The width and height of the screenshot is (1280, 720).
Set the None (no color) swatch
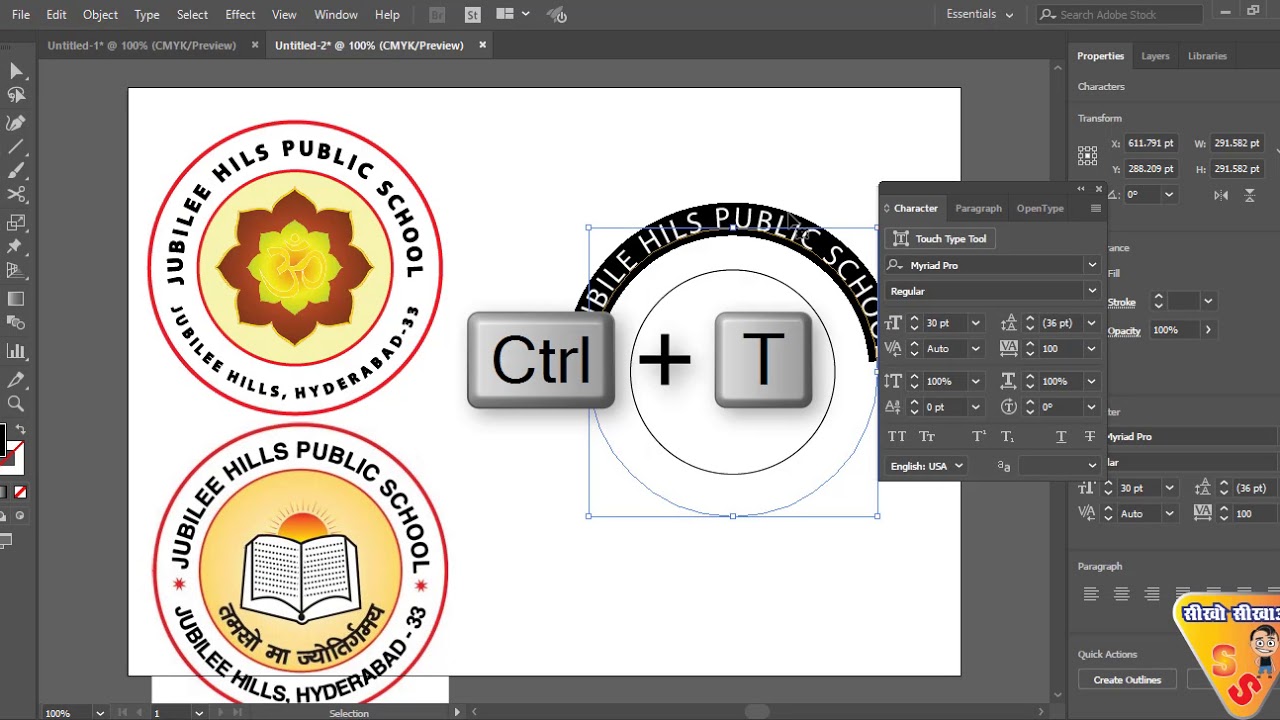tap(20, 492)
